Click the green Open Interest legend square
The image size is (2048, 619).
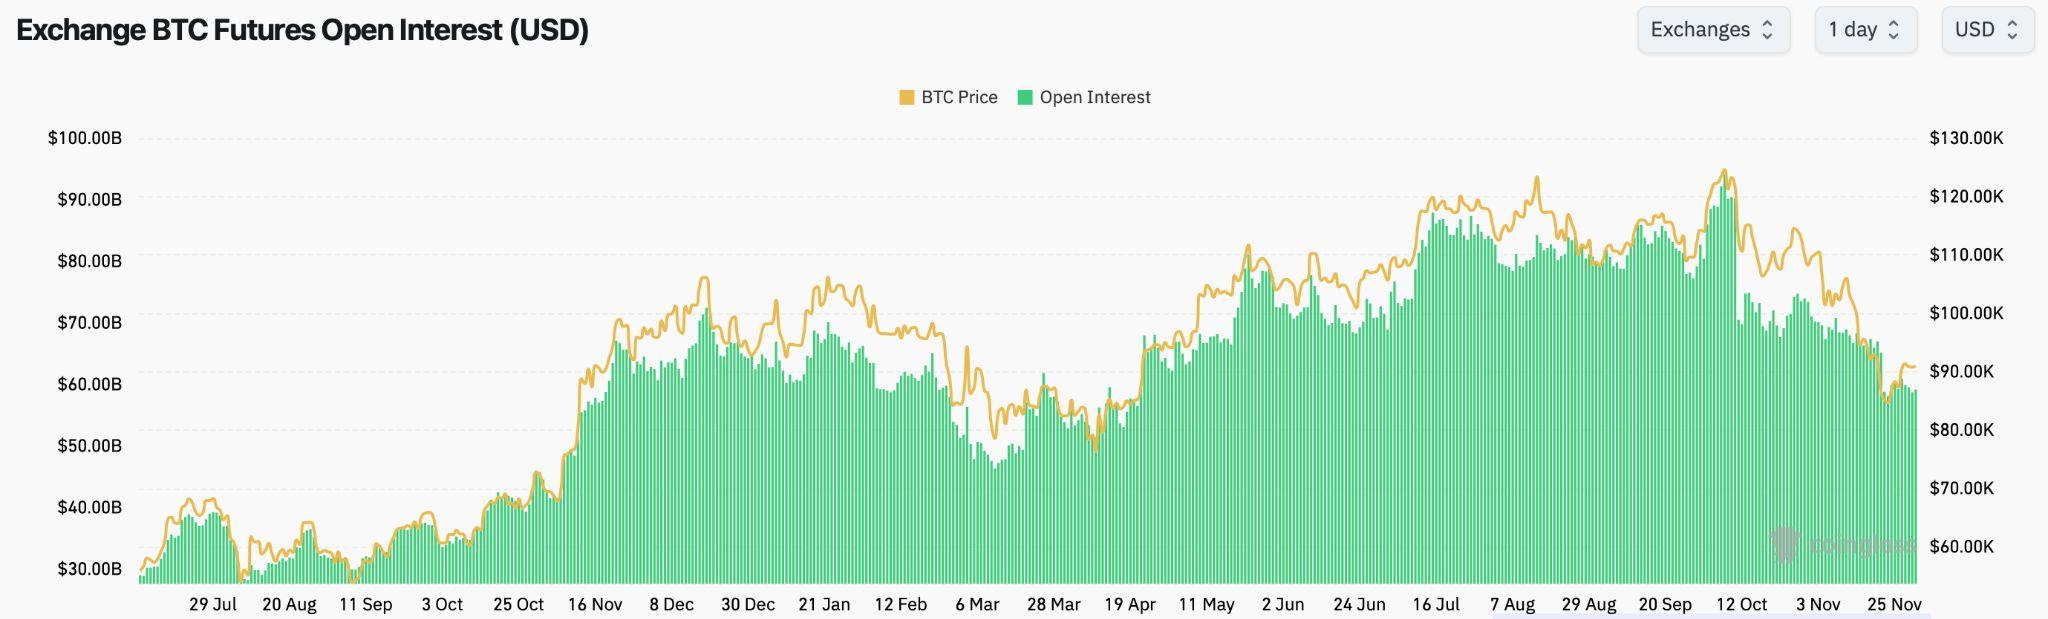(x=1025, y=97)
